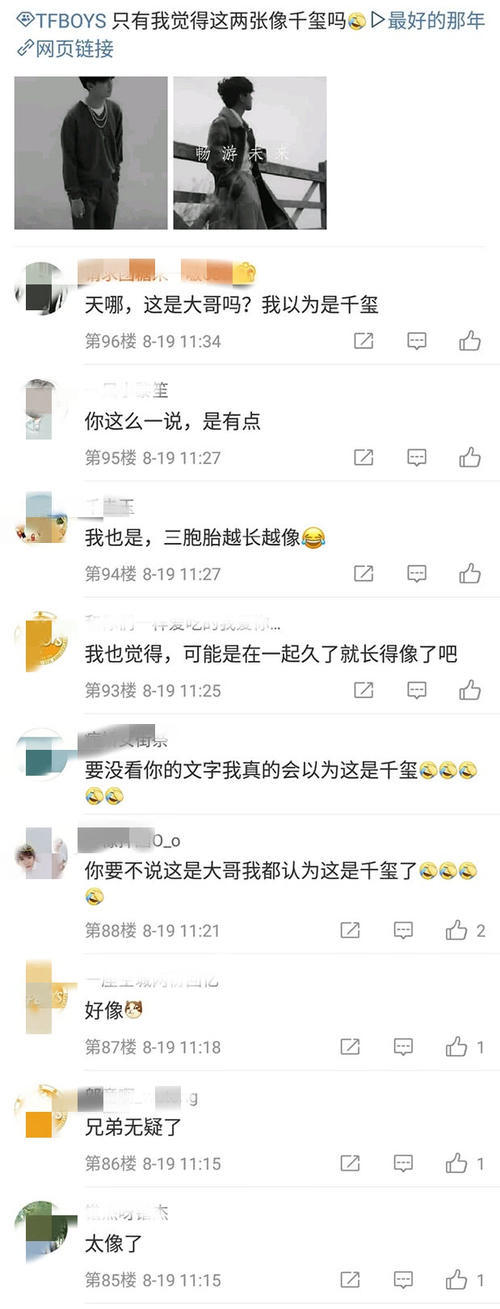The image size is (500, 1309).
Task: Like the comment on floor 93
Action: 470,689
